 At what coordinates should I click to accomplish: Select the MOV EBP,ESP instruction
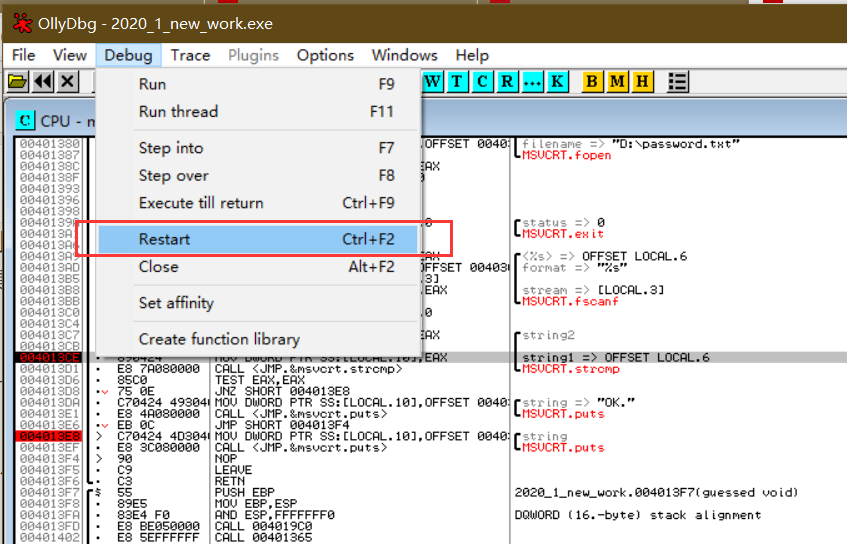(256, 503)
